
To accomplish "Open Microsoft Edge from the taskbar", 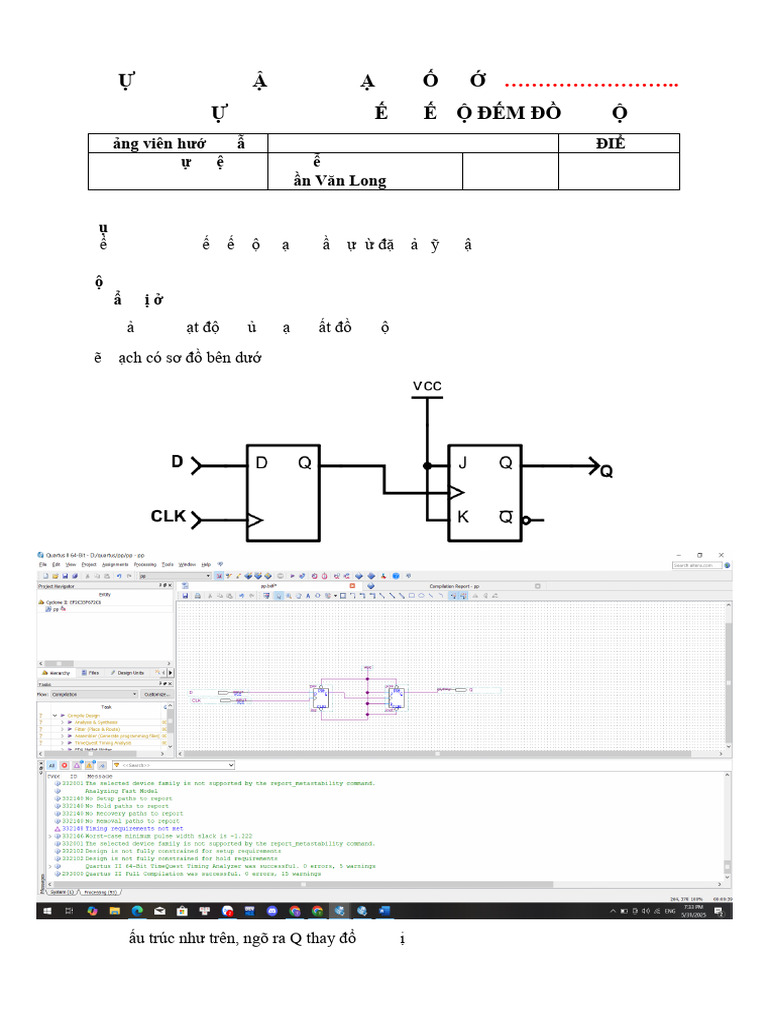I will pyautogui.click(x=137, y=910).
